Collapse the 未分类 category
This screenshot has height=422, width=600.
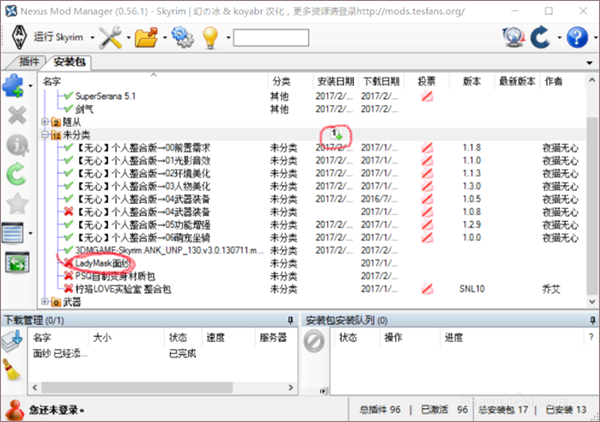coord(45,135)
